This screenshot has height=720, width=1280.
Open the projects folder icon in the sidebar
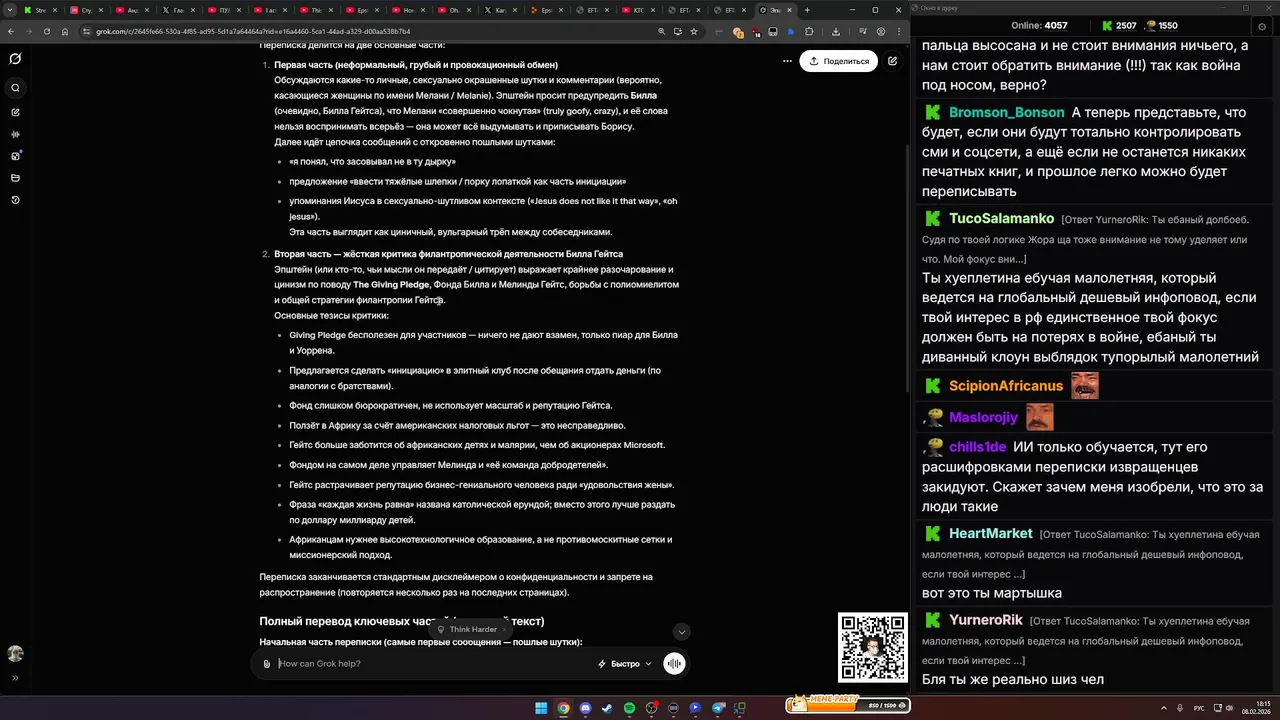click(15, 178)
